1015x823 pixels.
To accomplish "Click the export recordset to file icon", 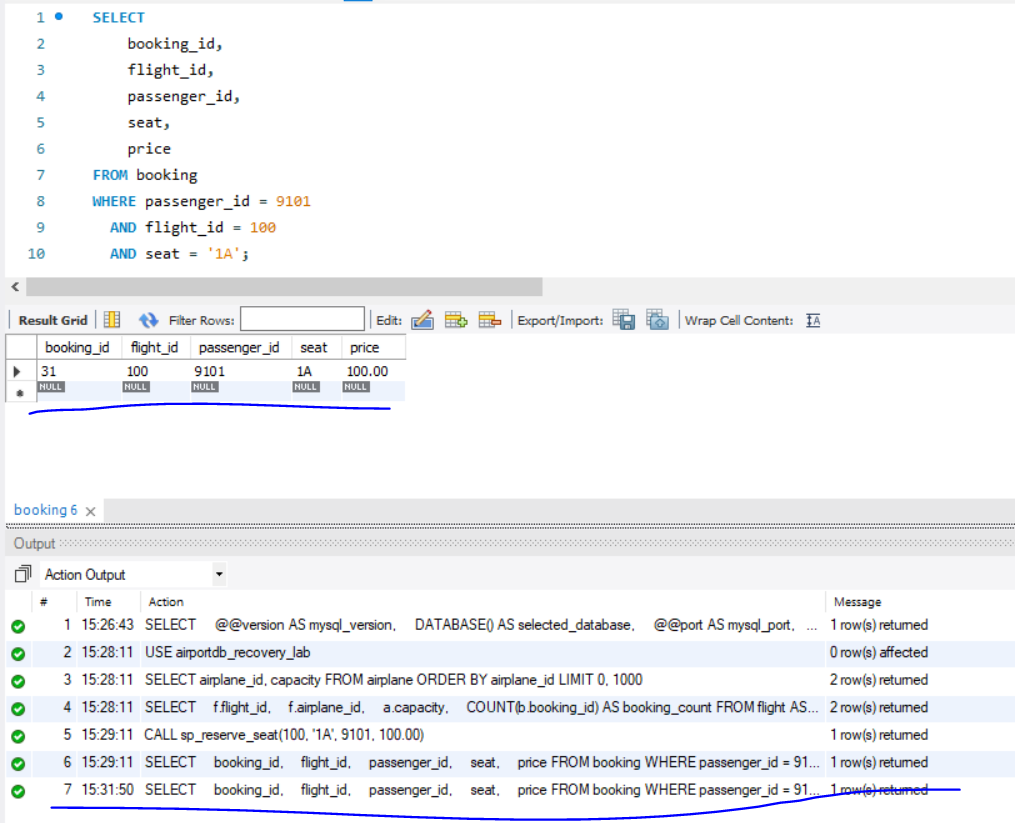I will click(x=624, y=320).
